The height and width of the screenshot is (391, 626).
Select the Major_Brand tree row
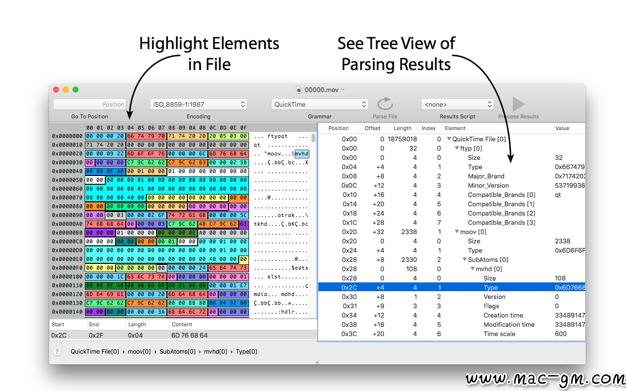452,176
